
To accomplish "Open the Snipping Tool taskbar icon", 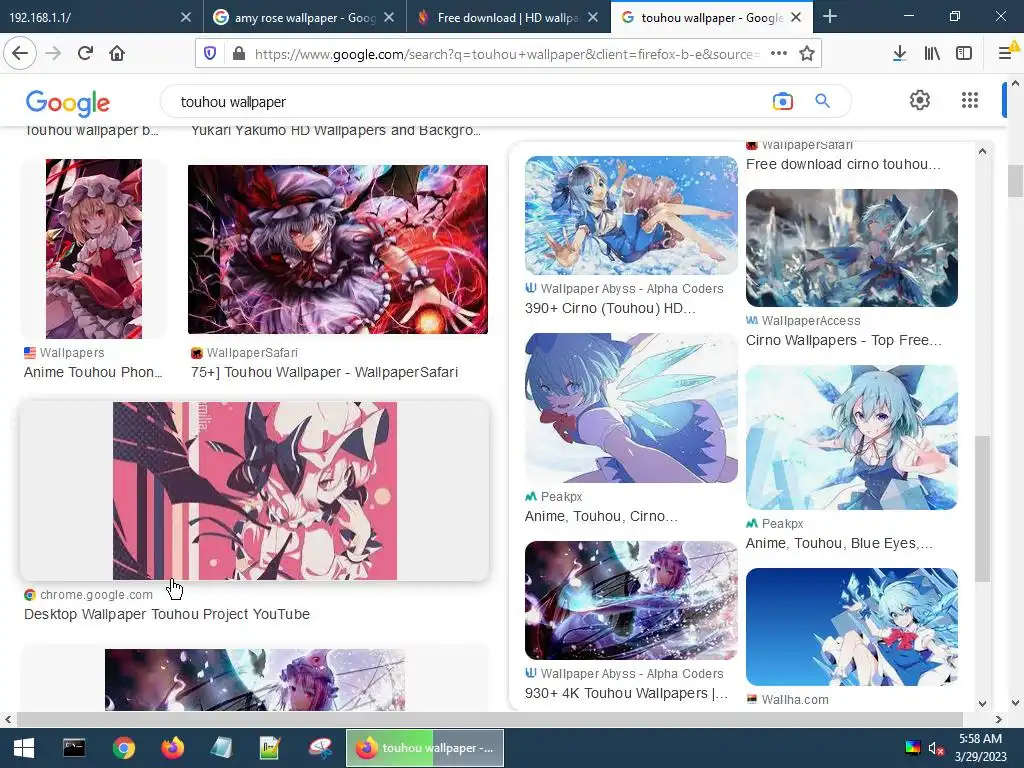I will click(321, 748).
